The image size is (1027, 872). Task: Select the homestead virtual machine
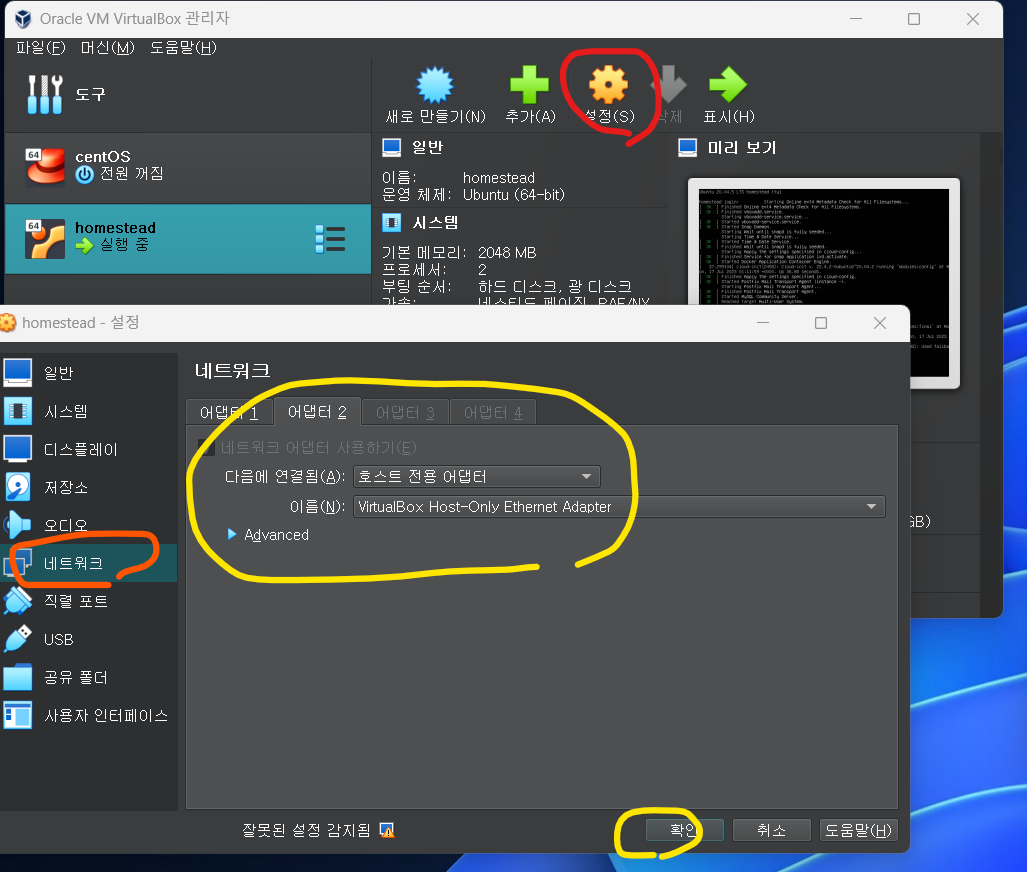pos(188,238)
